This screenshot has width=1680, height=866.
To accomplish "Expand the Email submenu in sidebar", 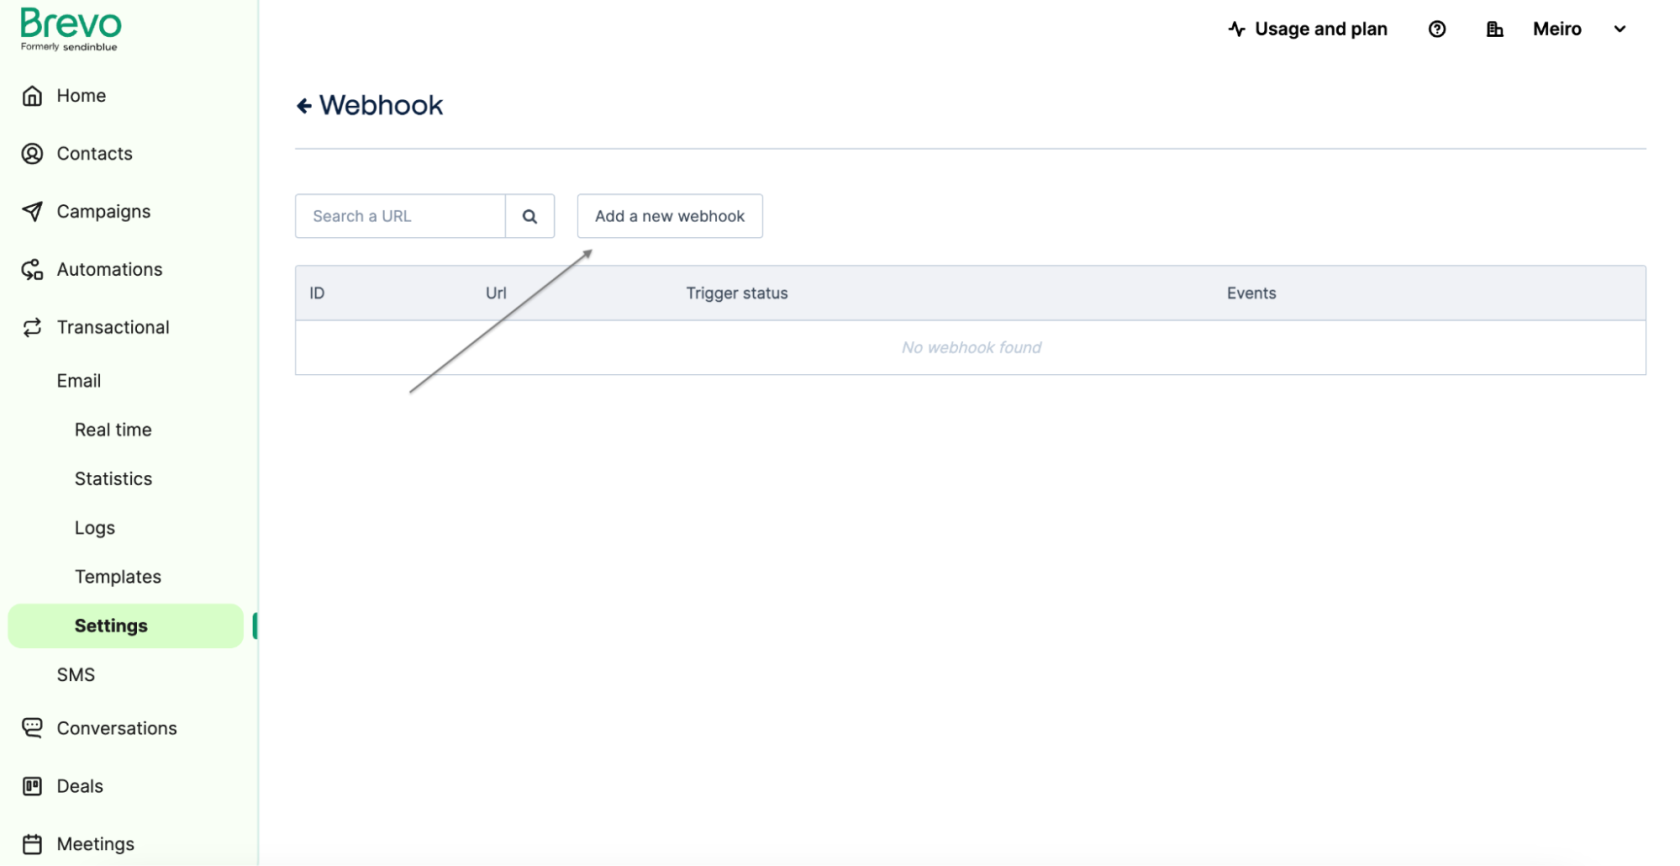I will click(79, 381).
